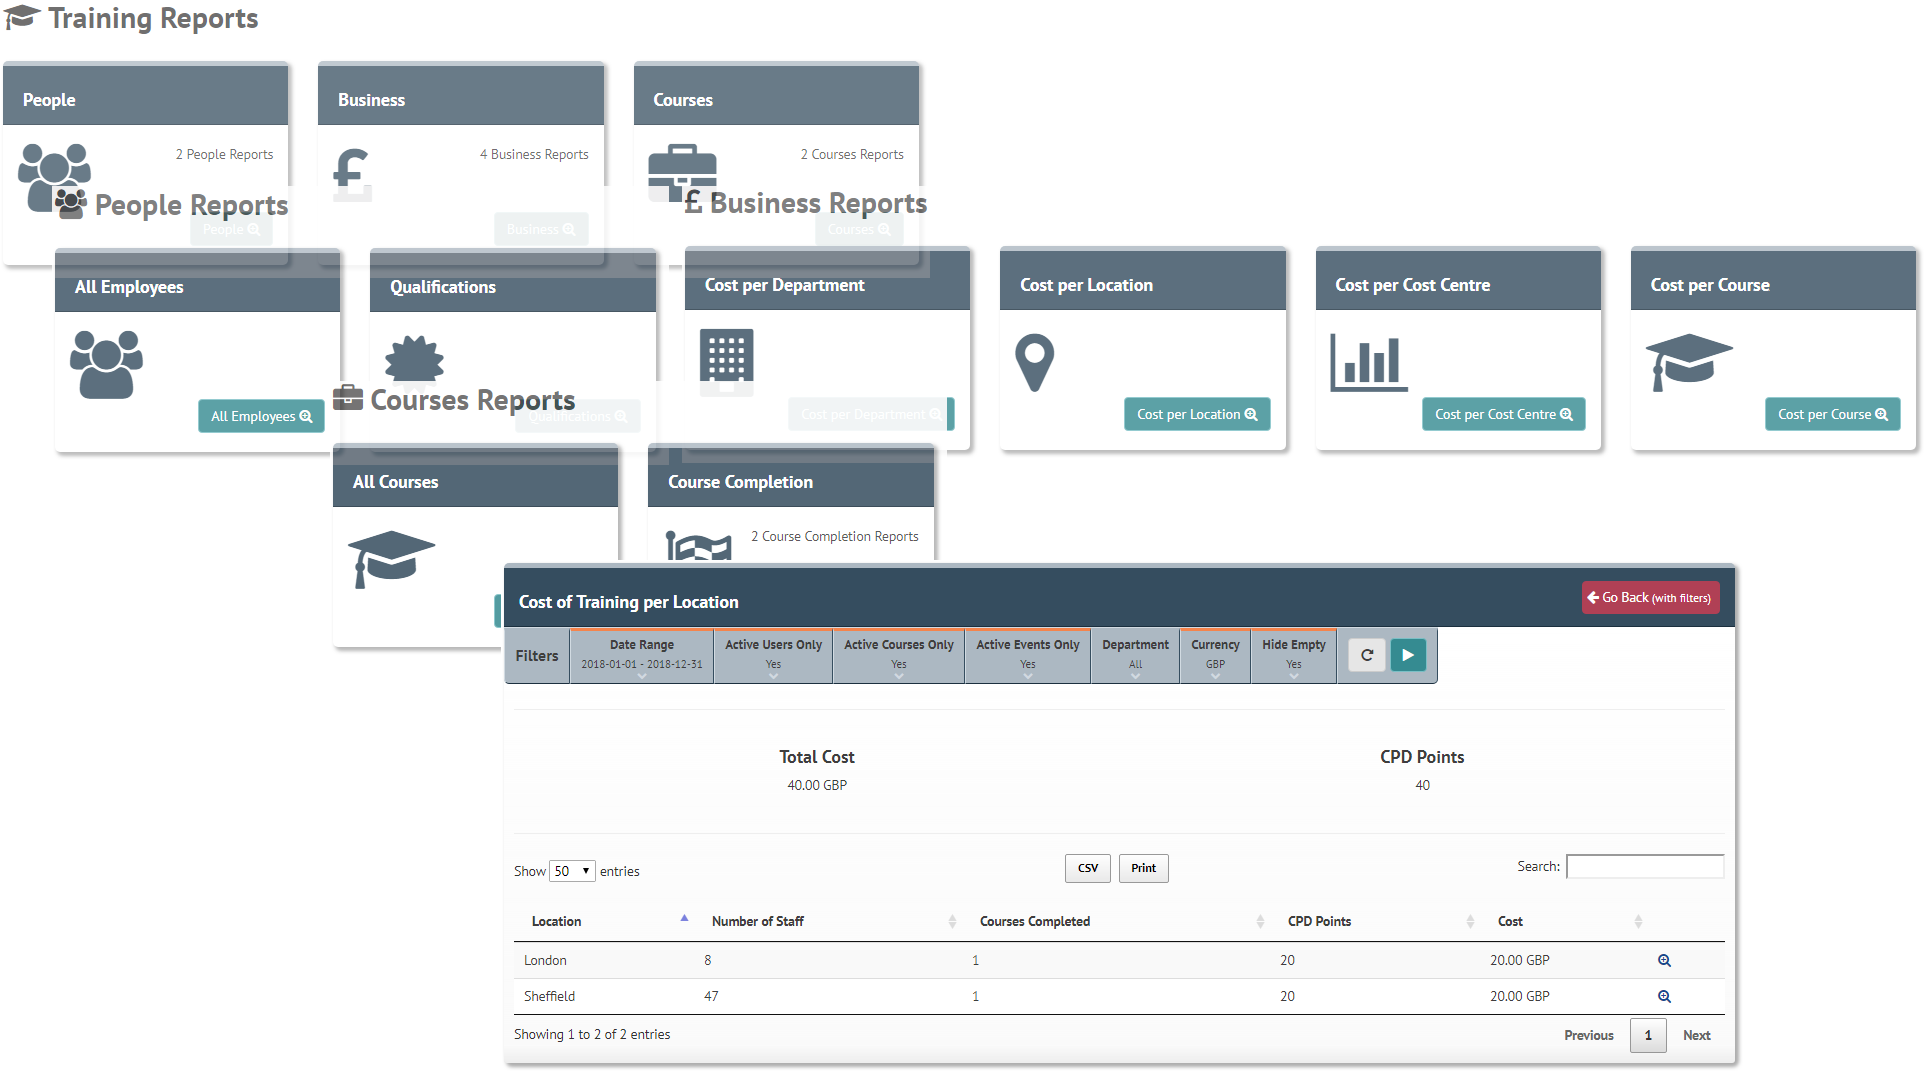The width and height of the screenshot is (1929, 1076).
Task: Click the 40.00 GBP Total Cost value
Action: click(x=817, y=785)
